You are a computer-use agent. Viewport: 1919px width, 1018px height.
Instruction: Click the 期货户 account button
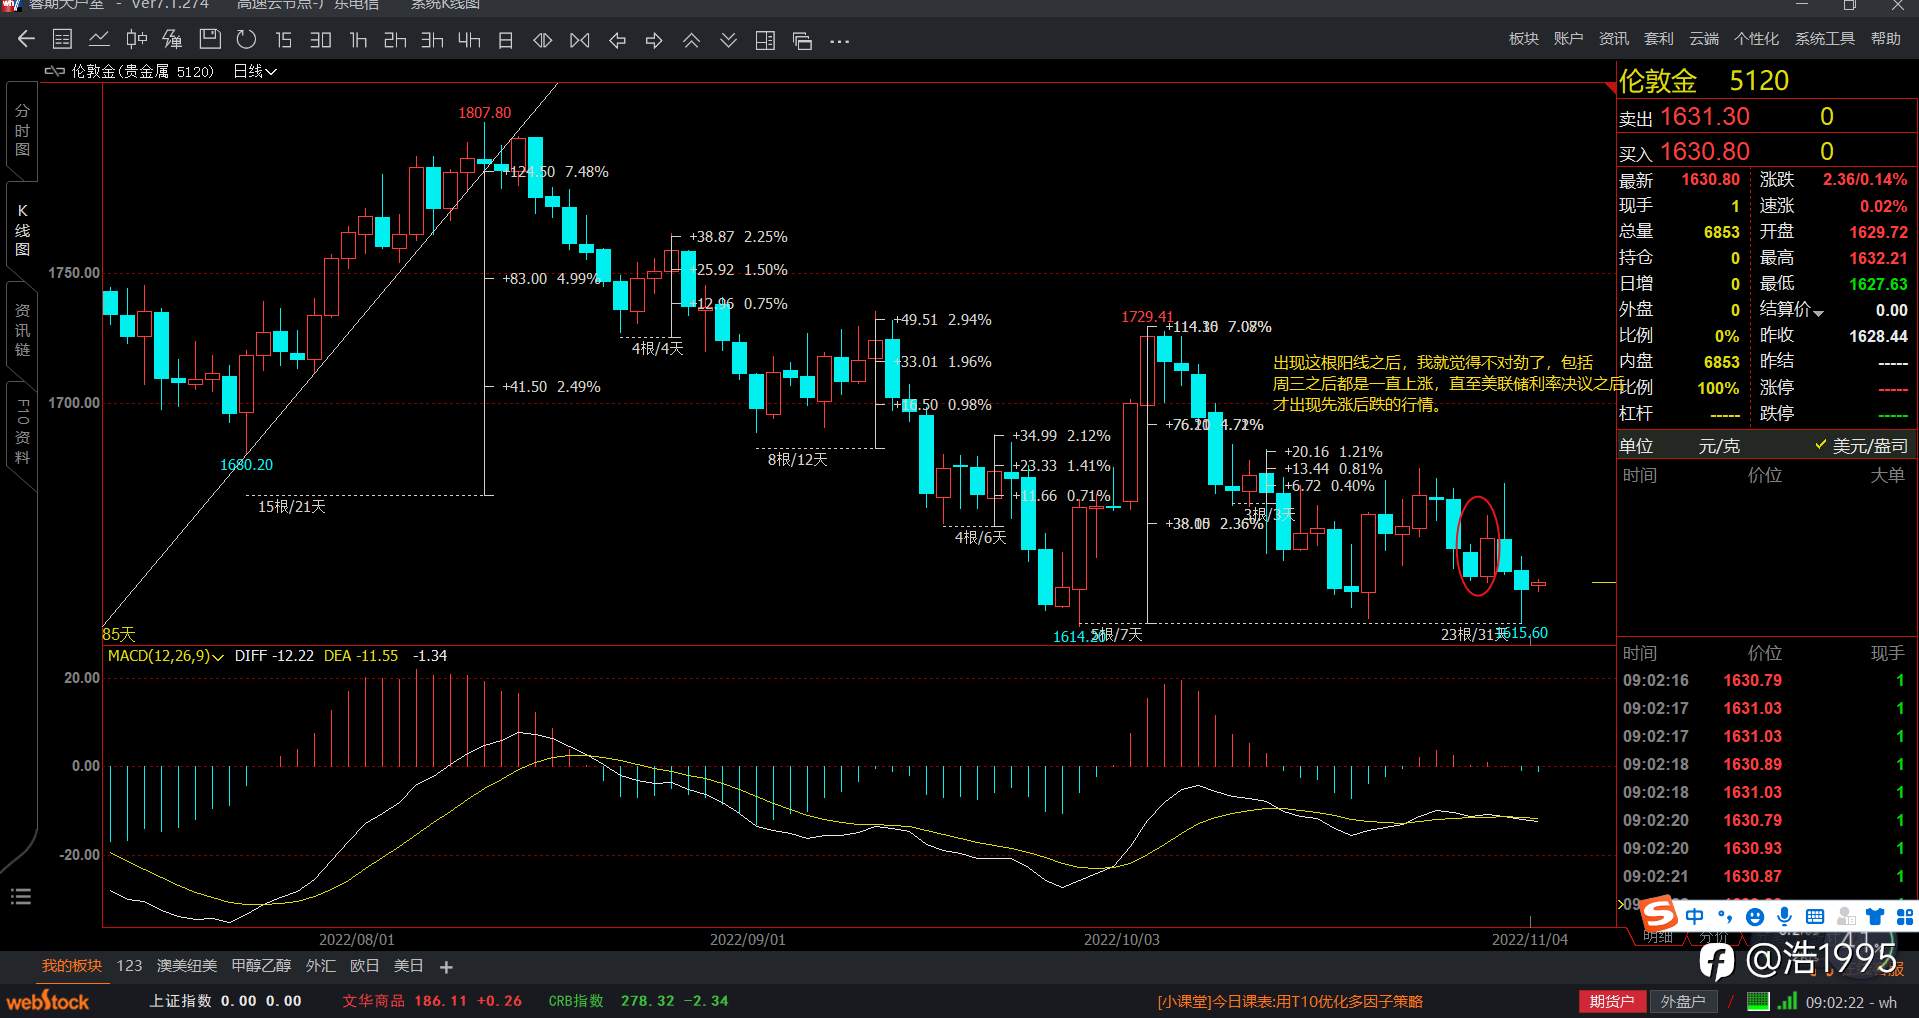click(1612, 1001)
